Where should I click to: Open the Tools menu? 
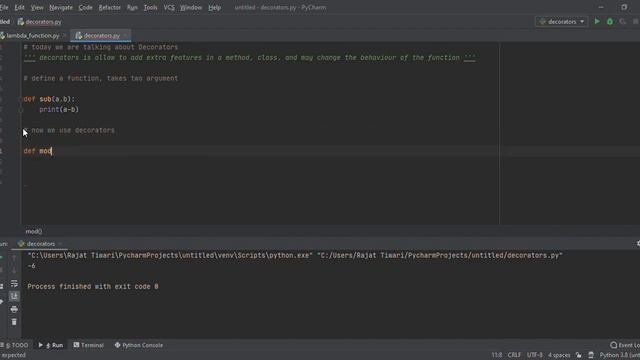150,7
